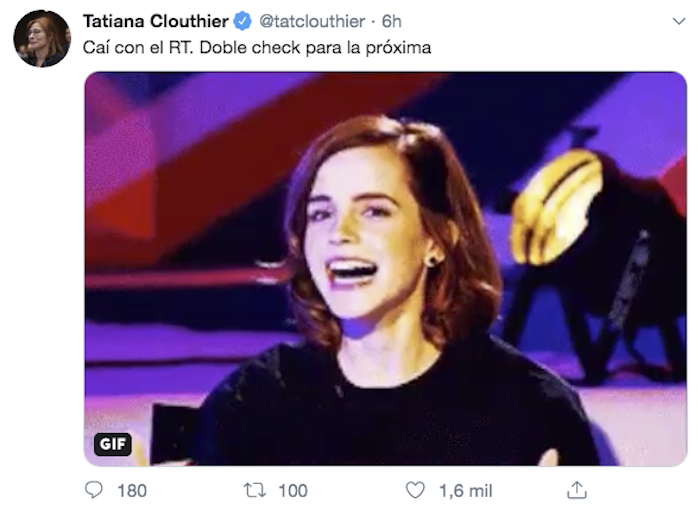700x510 pixels.
Task: Click the word 'próxima' in the tweet text
Action: [398, 48]
